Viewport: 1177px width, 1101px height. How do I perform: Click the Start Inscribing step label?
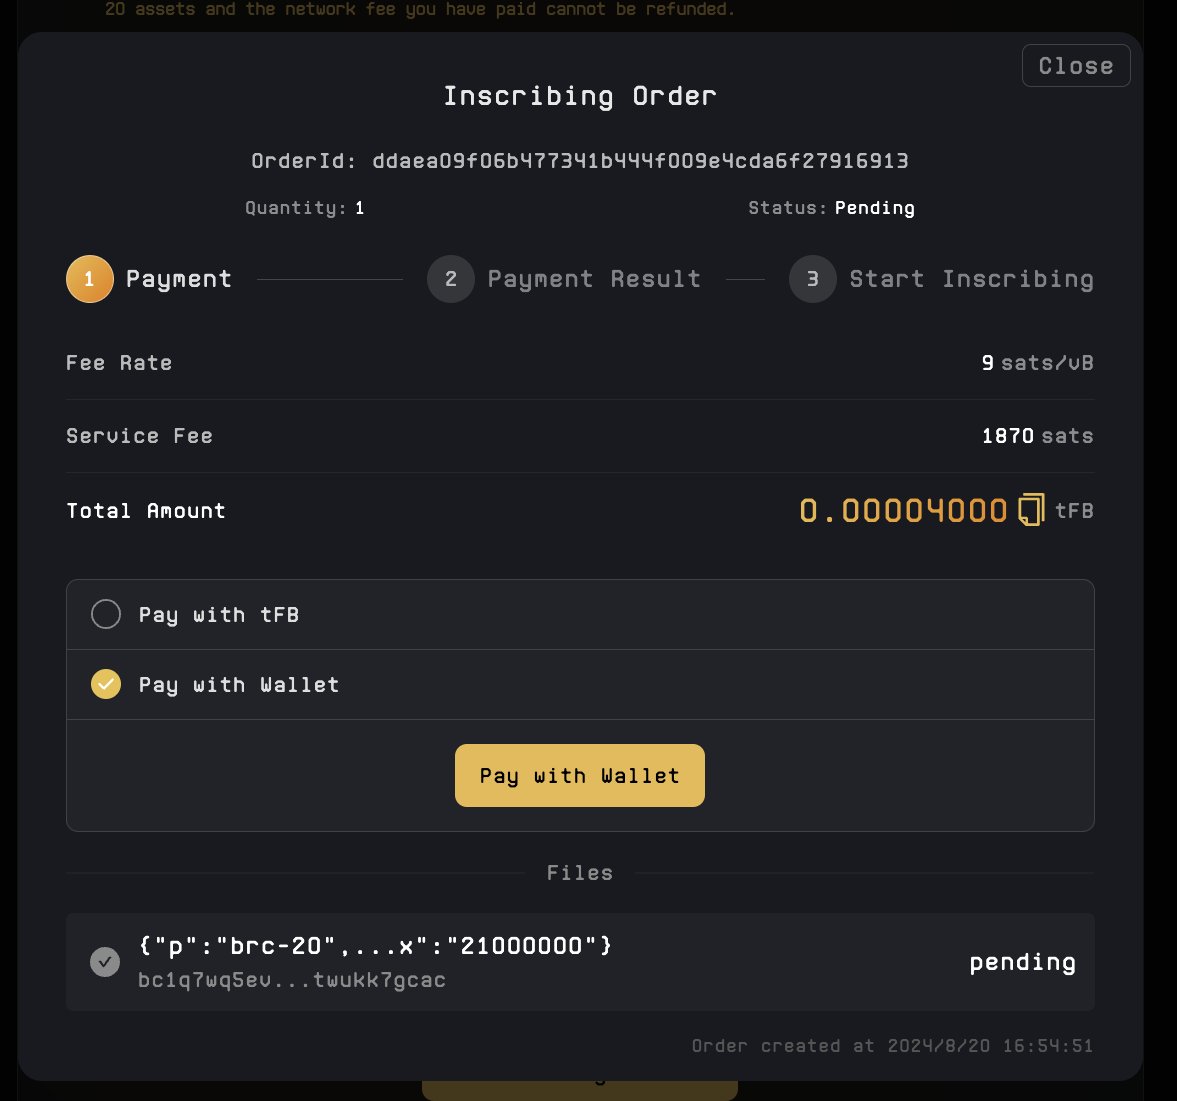point(971,279)
